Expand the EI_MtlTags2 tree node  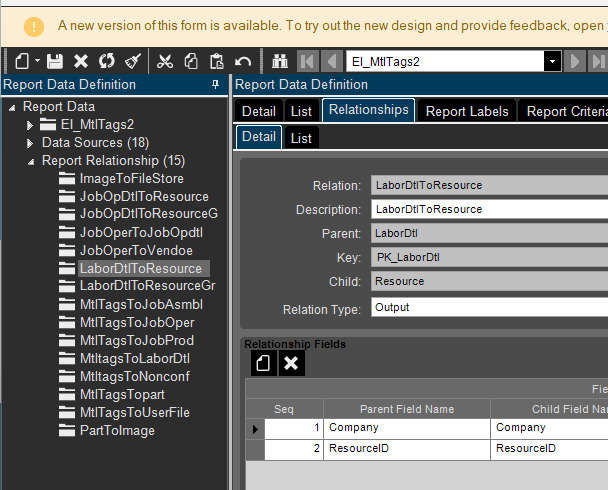tap(29, 125)
